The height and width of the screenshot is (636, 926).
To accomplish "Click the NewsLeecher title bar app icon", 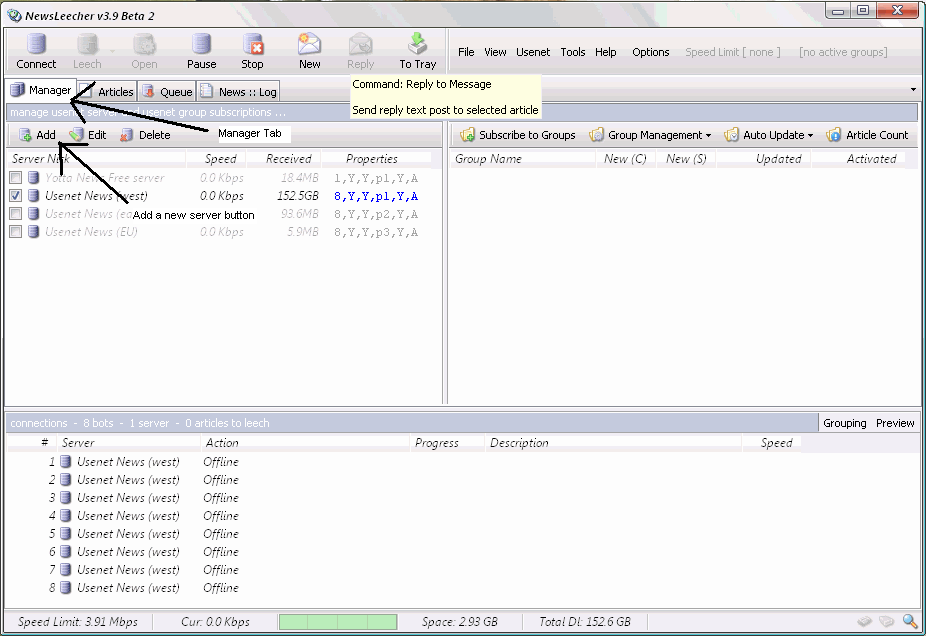I will (14, 15).
